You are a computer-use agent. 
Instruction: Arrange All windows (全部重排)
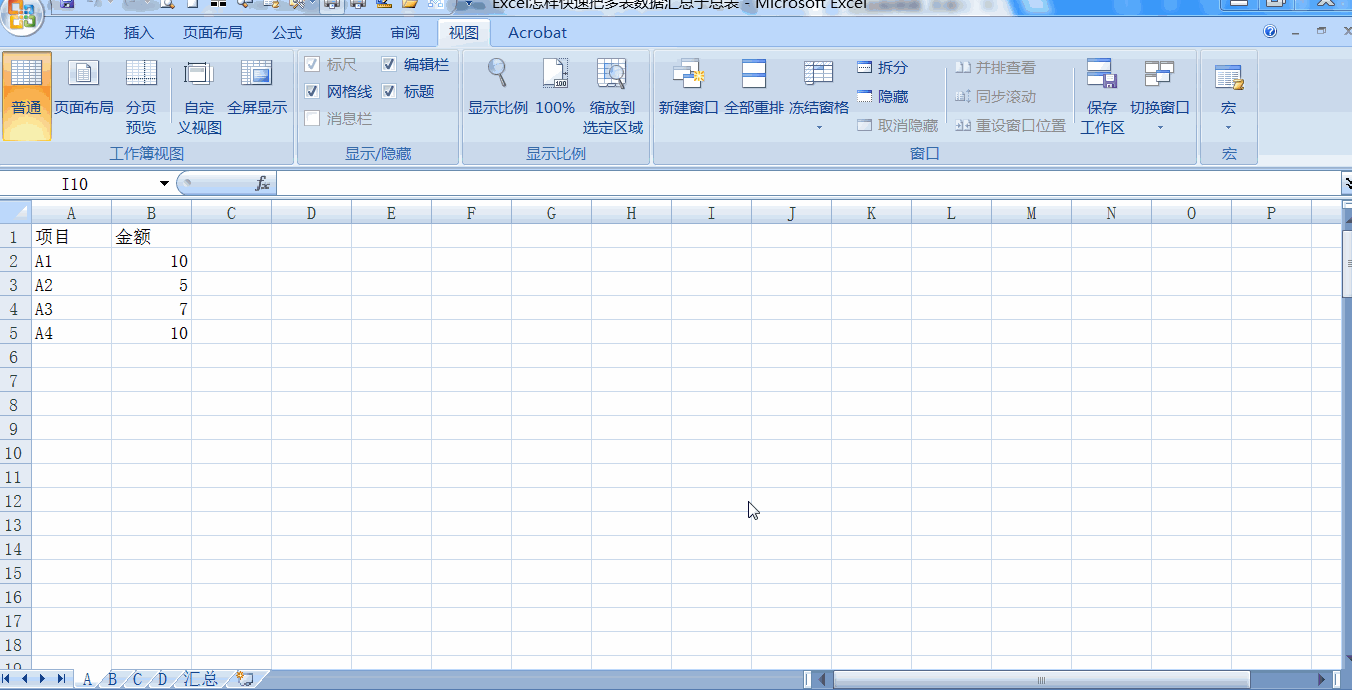(x=754, y=88)
